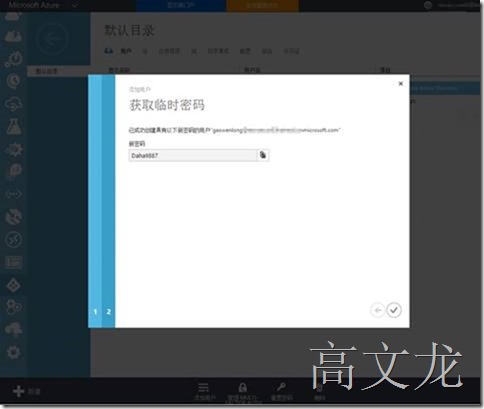
Task: Click the list icon command in bottom bar
Action: (204, 391)
